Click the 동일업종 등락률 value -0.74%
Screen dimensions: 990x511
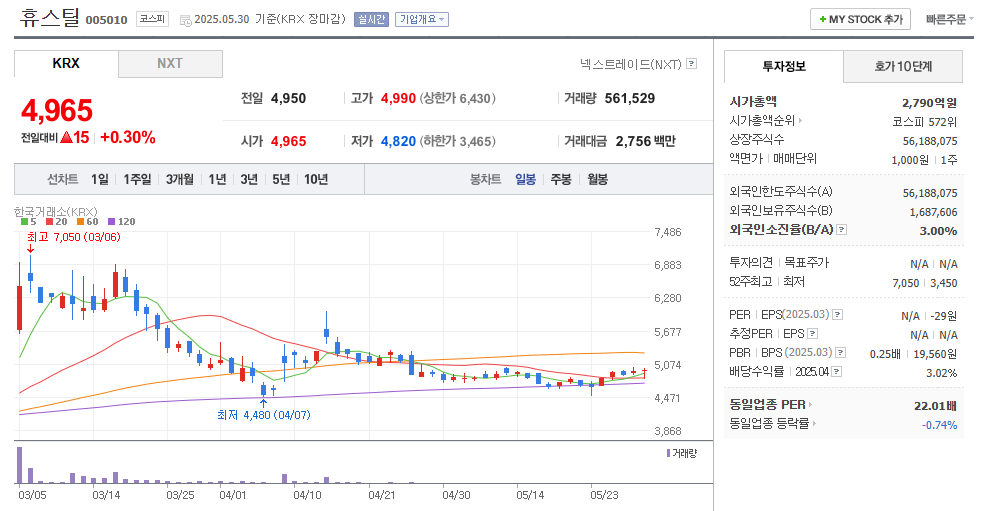click(x=939, y=425)
